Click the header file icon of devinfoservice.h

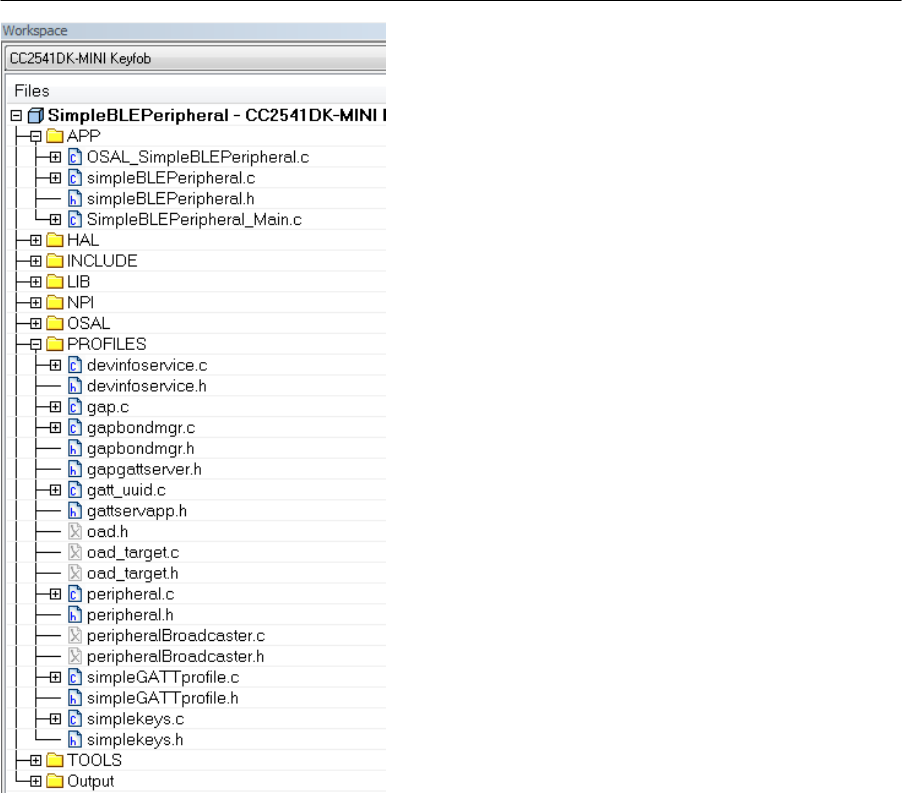pos(75,386)
